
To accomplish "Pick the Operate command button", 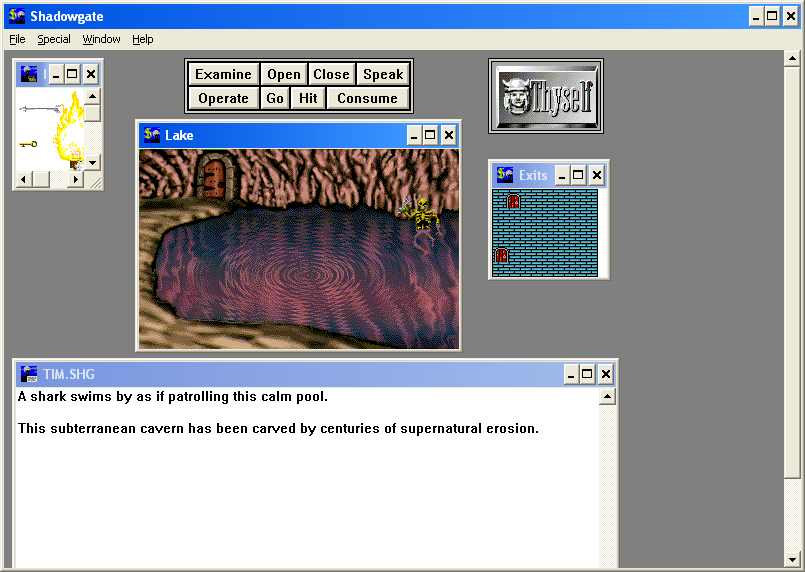I will pyautogui.click(x=223, y=98).
